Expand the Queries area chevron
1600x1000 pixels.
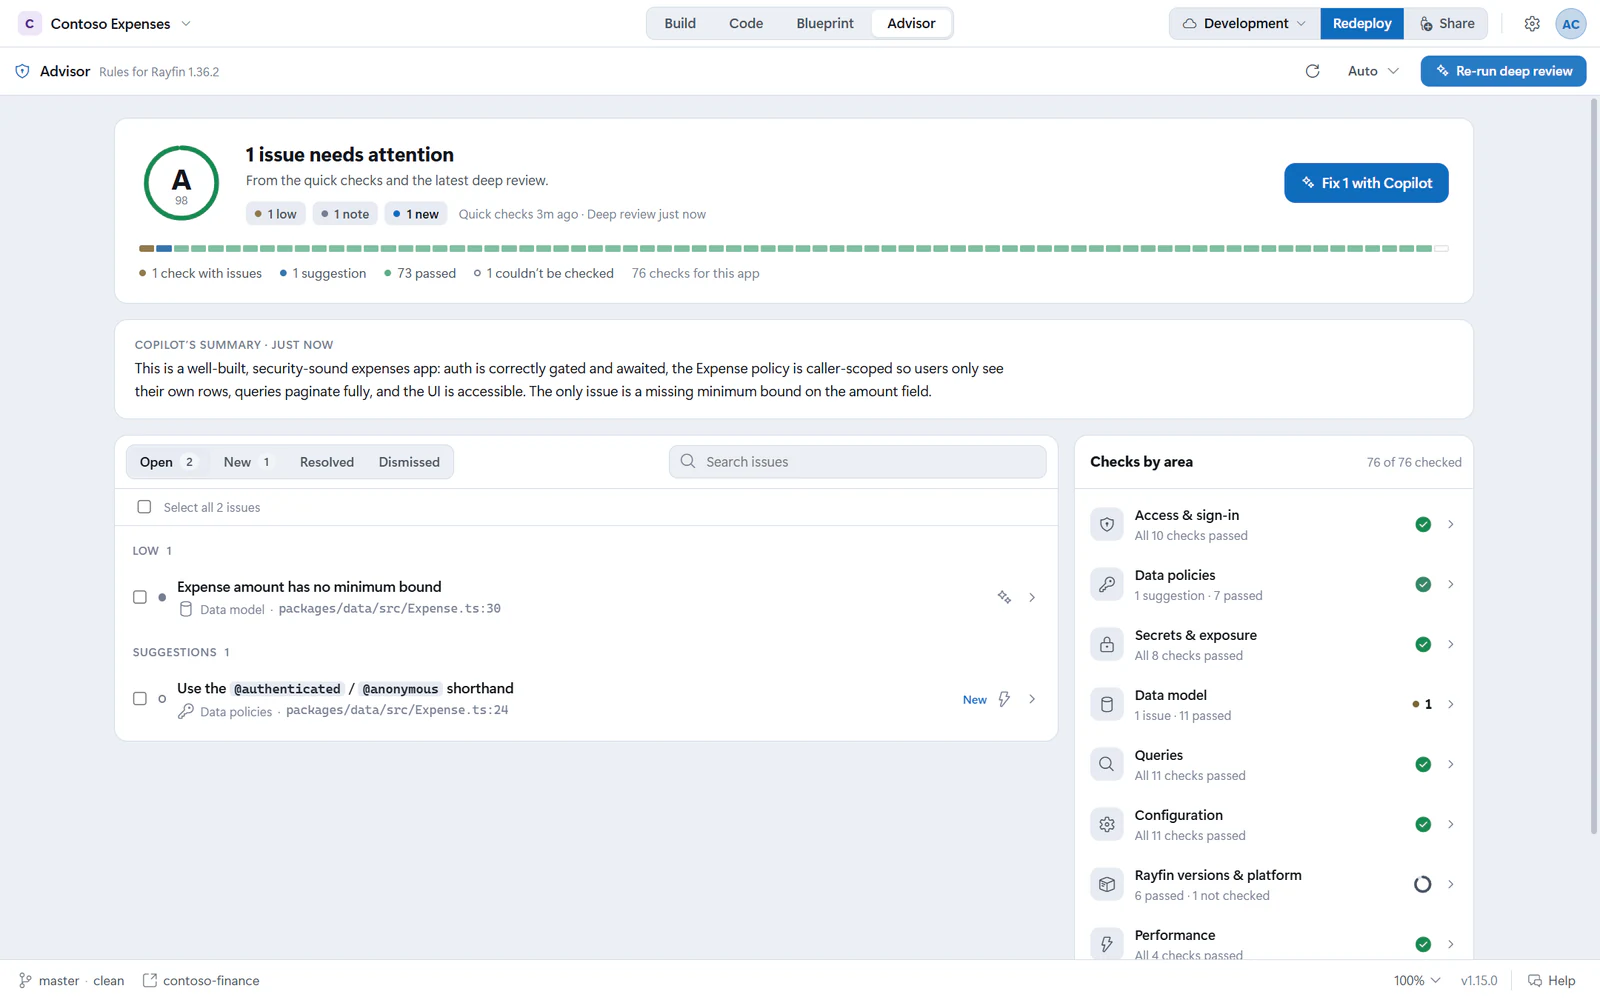coord(1451,764)
